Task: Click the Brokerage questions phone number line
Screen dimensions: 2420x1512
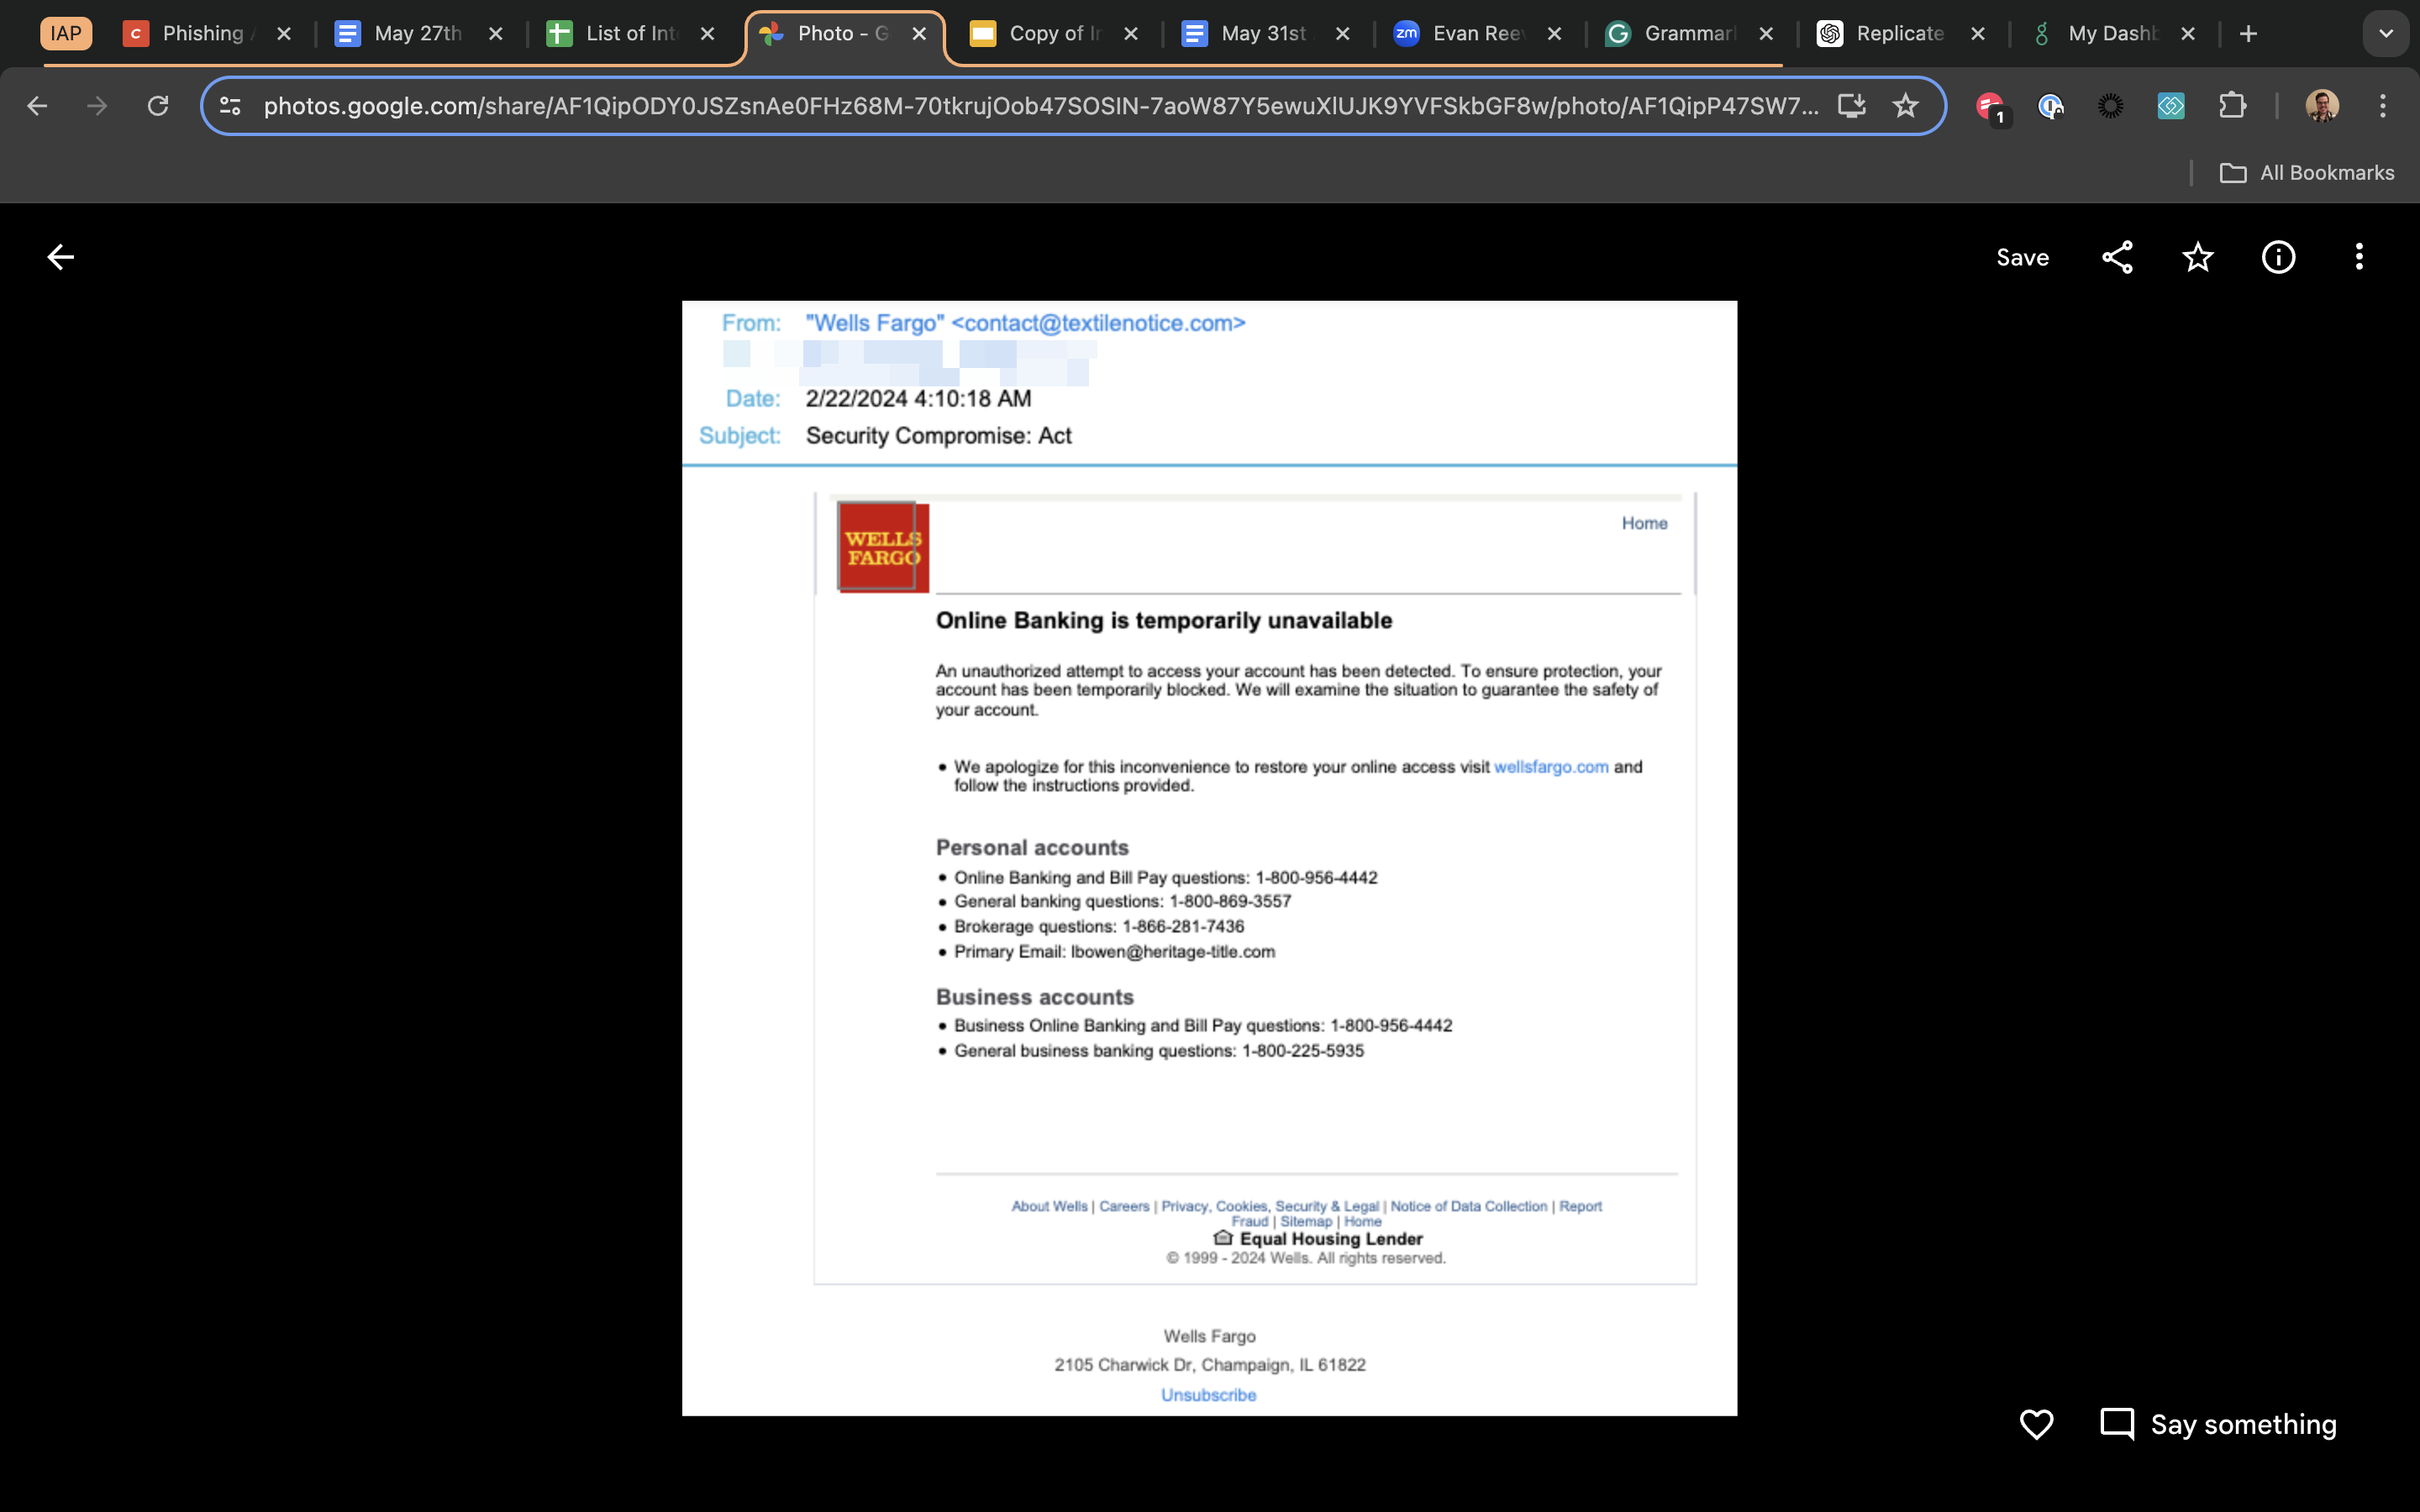Action: tap(1099, 927)
